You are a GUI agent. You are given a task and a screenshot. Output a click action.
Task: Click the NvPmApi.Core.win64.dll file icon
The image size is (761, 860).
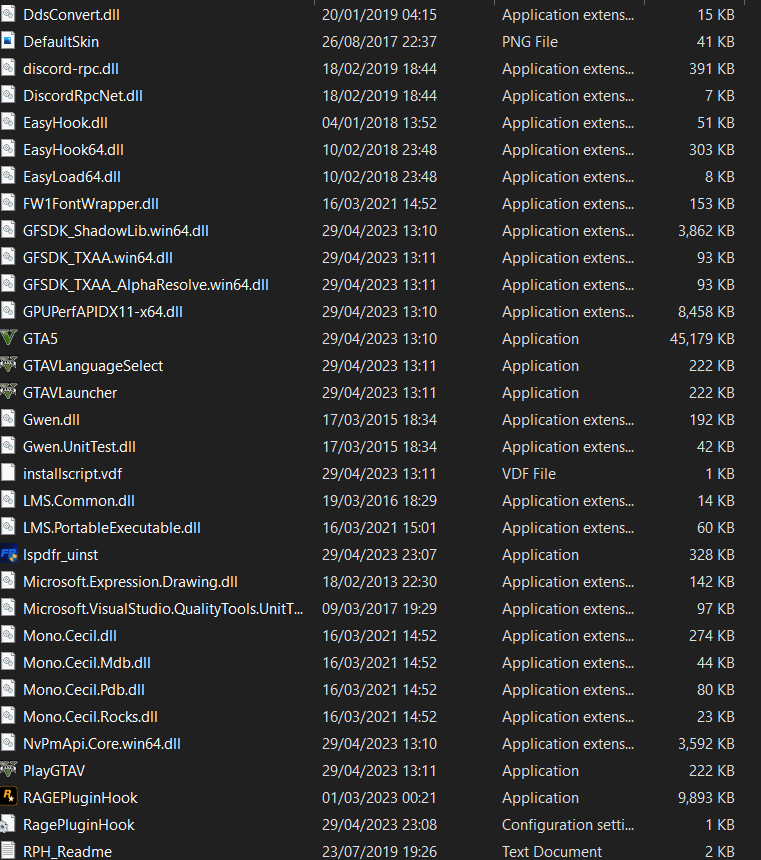point(8,743)
